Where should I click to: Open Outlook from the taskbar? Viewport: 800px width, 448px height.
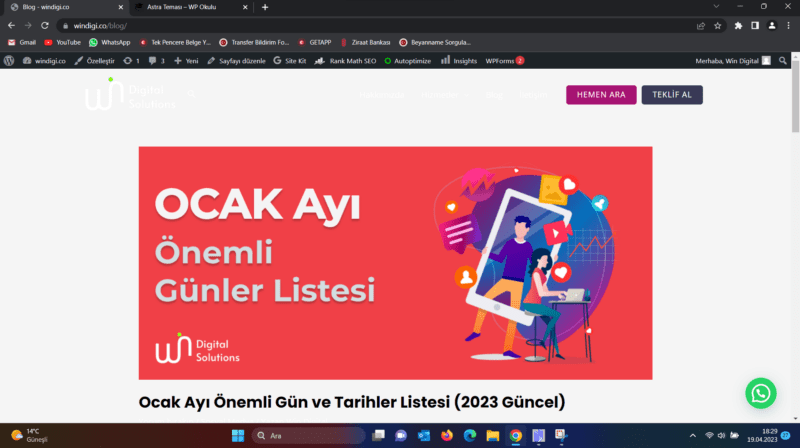pyautogui.click(x=424, y=436)
